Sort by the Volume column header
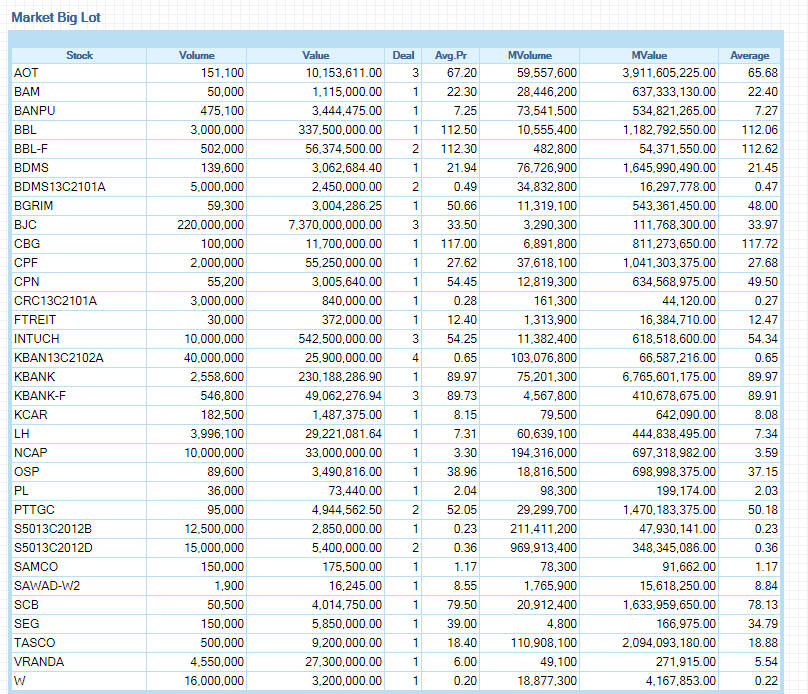The image size is (808, 694). [x=196, y=55]
